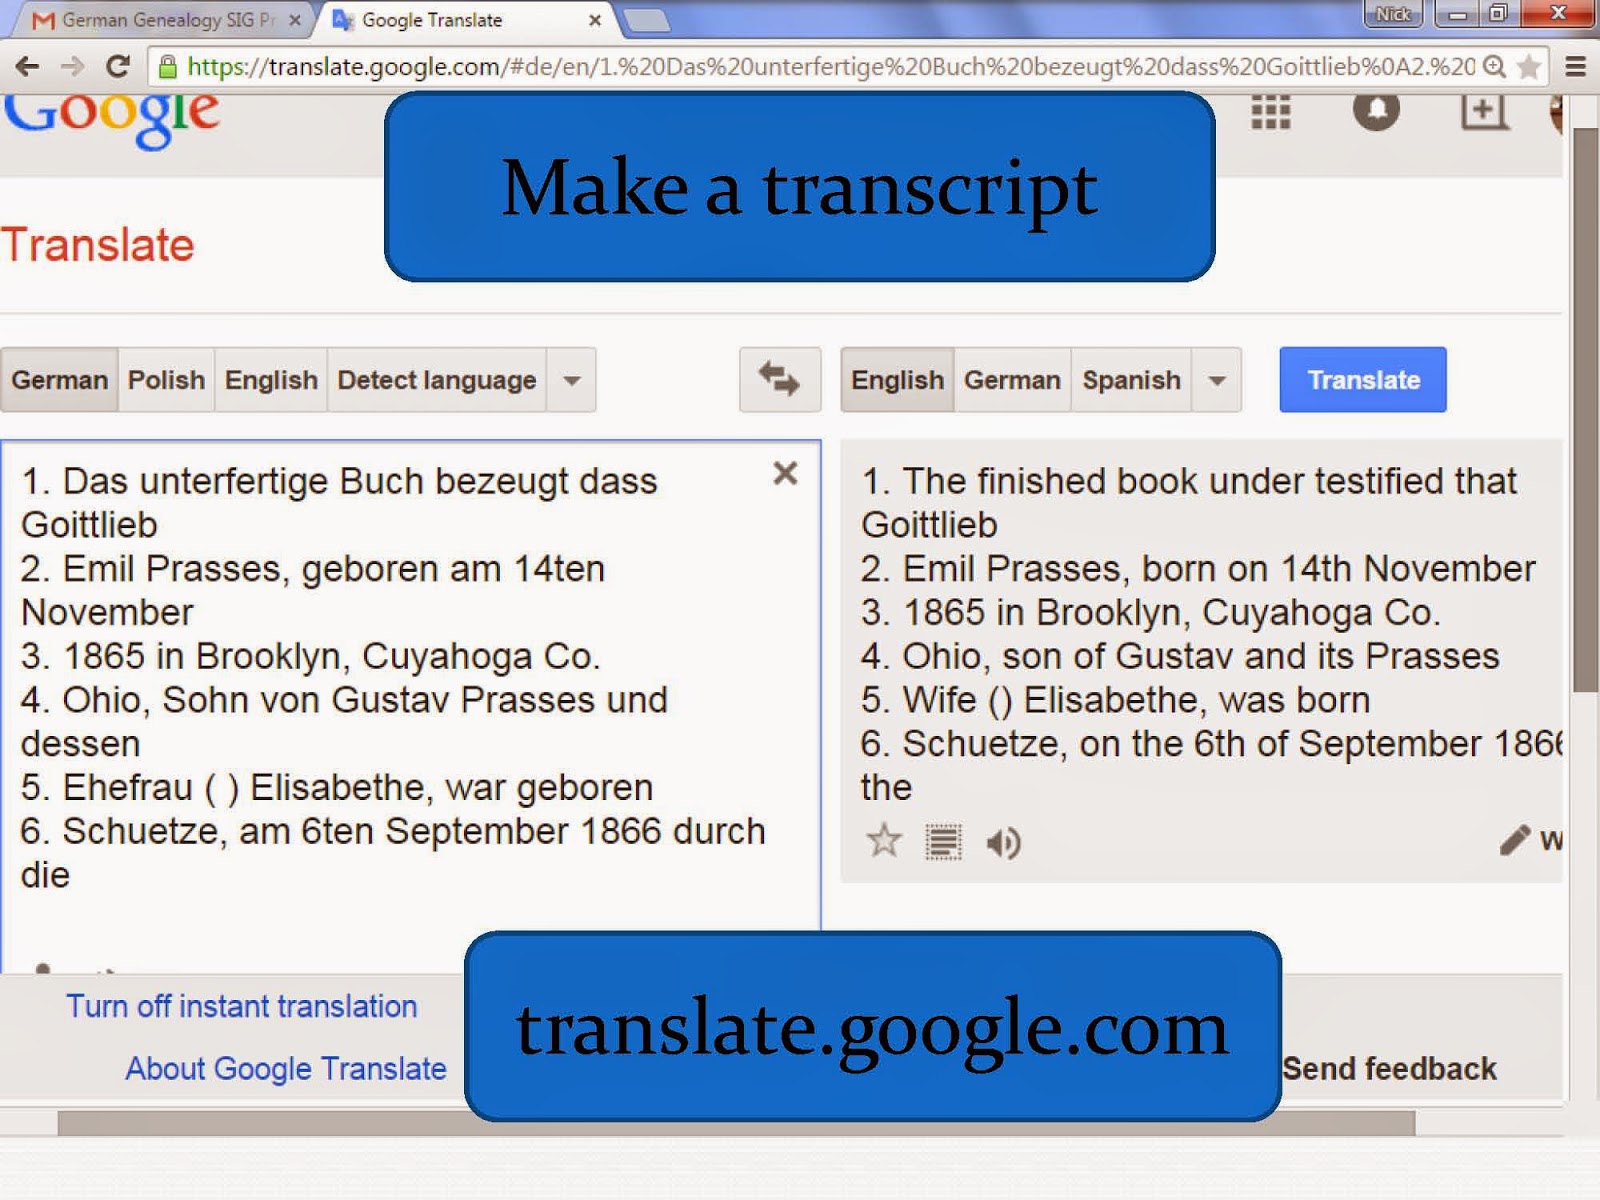Screen dimensions: 1600x1200
Task: Set Spanish as the target language
Action: (x=1130, y=380)
